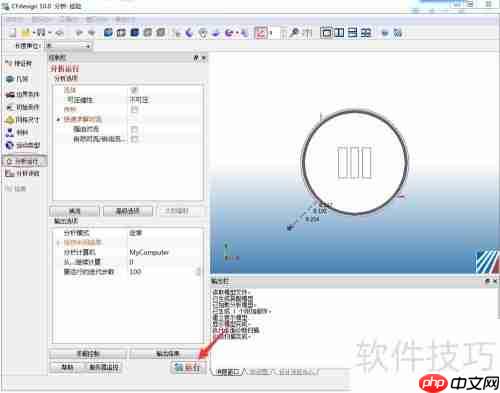This screenshot has width=500, height=393.
Task: Pin the output panel using its pin icon
Action: point(487,281)
